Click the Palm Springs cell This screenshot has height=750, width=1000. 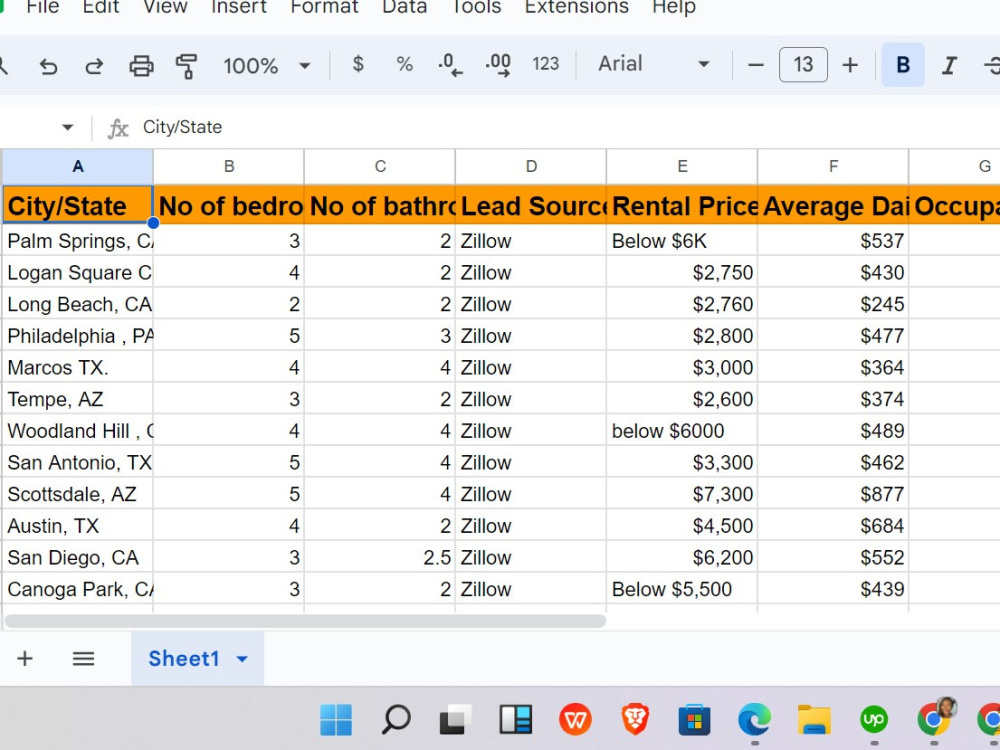tap(77, 241)
